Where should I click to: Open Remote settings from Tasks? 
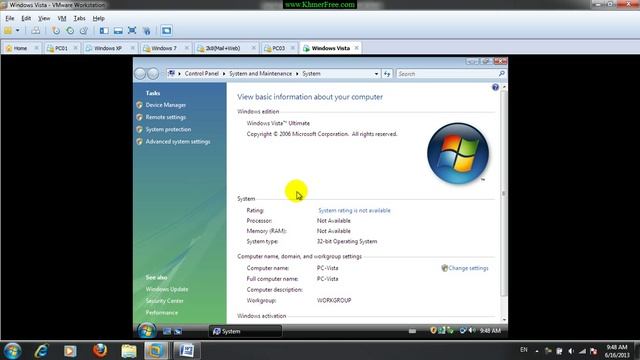pyautogui.click(x=166, y=117)
